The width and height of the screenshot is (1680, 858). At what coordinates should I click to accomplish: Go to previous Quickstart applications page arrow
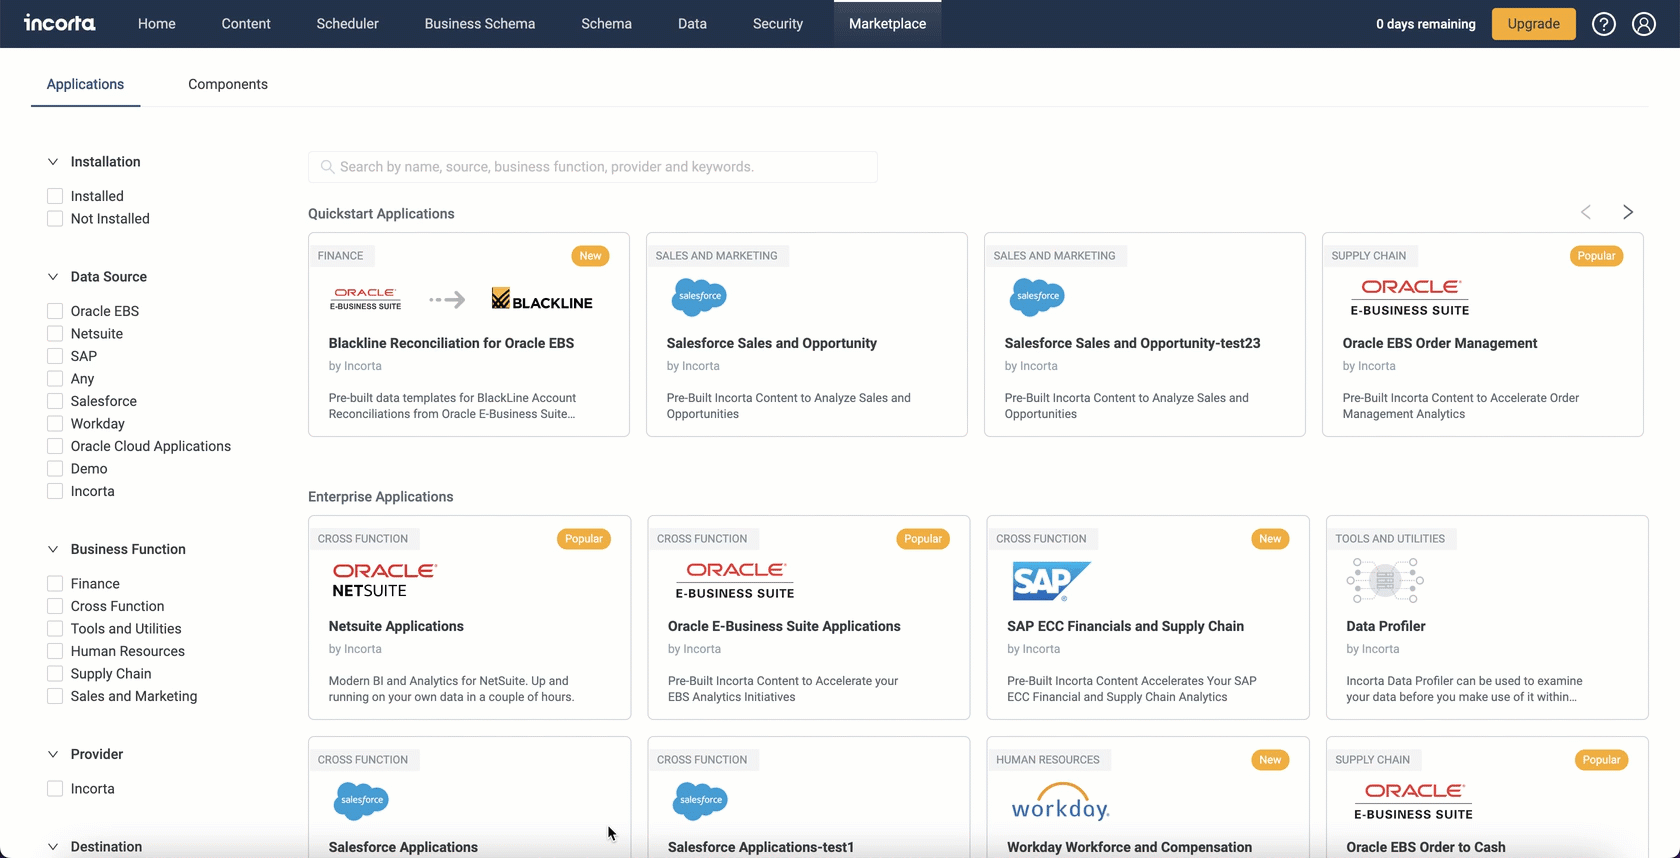tap(1586, 212)
